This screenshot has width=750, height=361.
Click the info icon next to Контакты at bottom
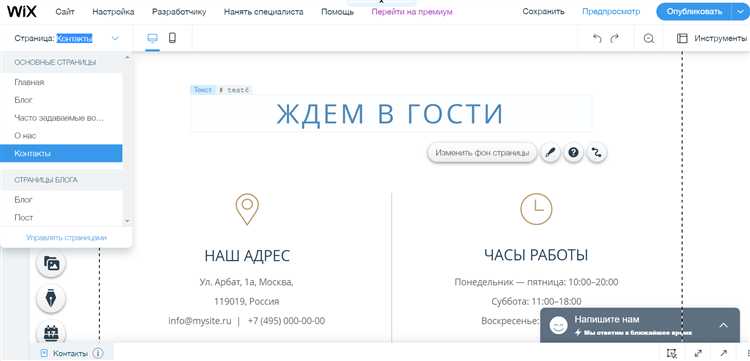coord(98,353)
